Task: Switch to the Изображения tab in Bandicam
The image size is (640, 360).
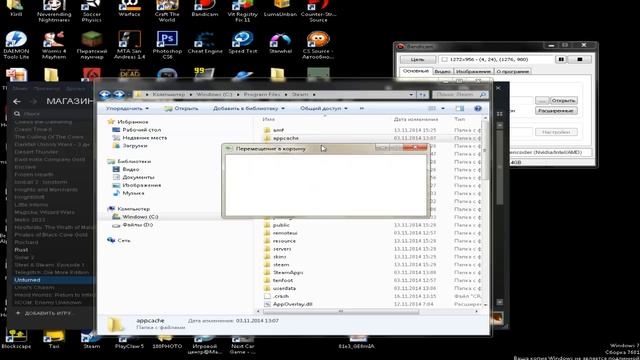Action: click(x=473, y=71)
